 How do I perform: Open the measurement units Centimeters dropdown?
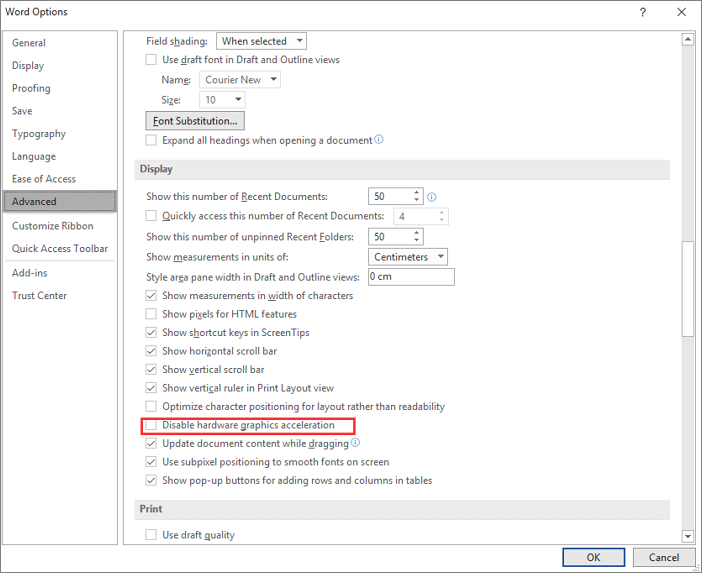coord(407,257)
